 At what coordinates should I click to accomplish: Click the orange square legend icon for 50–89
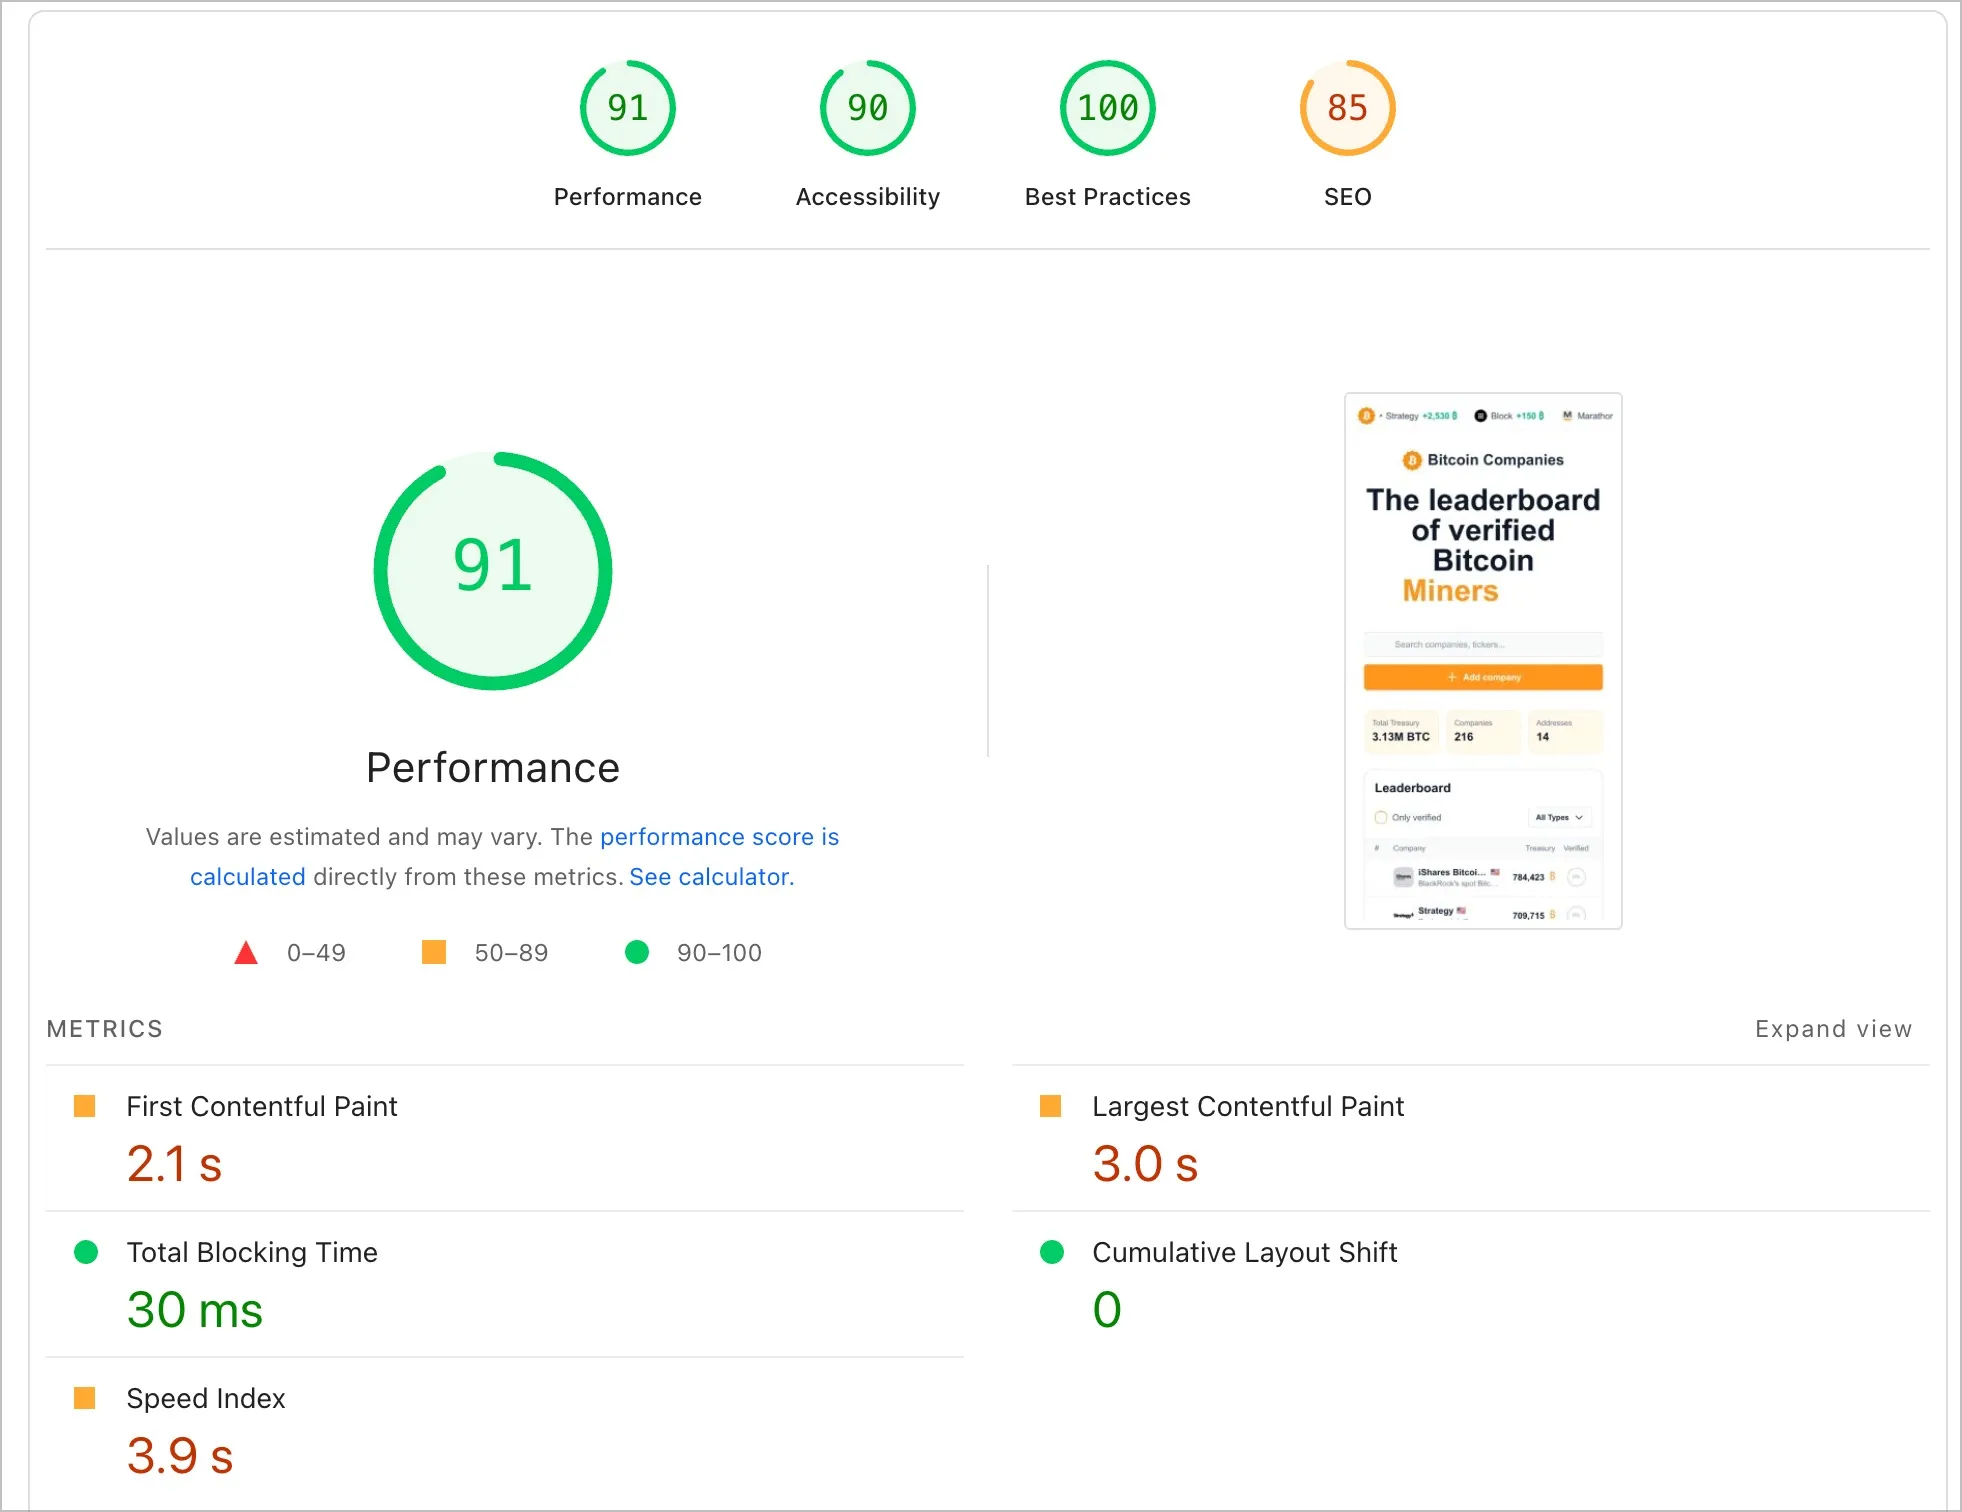(434, 952)
